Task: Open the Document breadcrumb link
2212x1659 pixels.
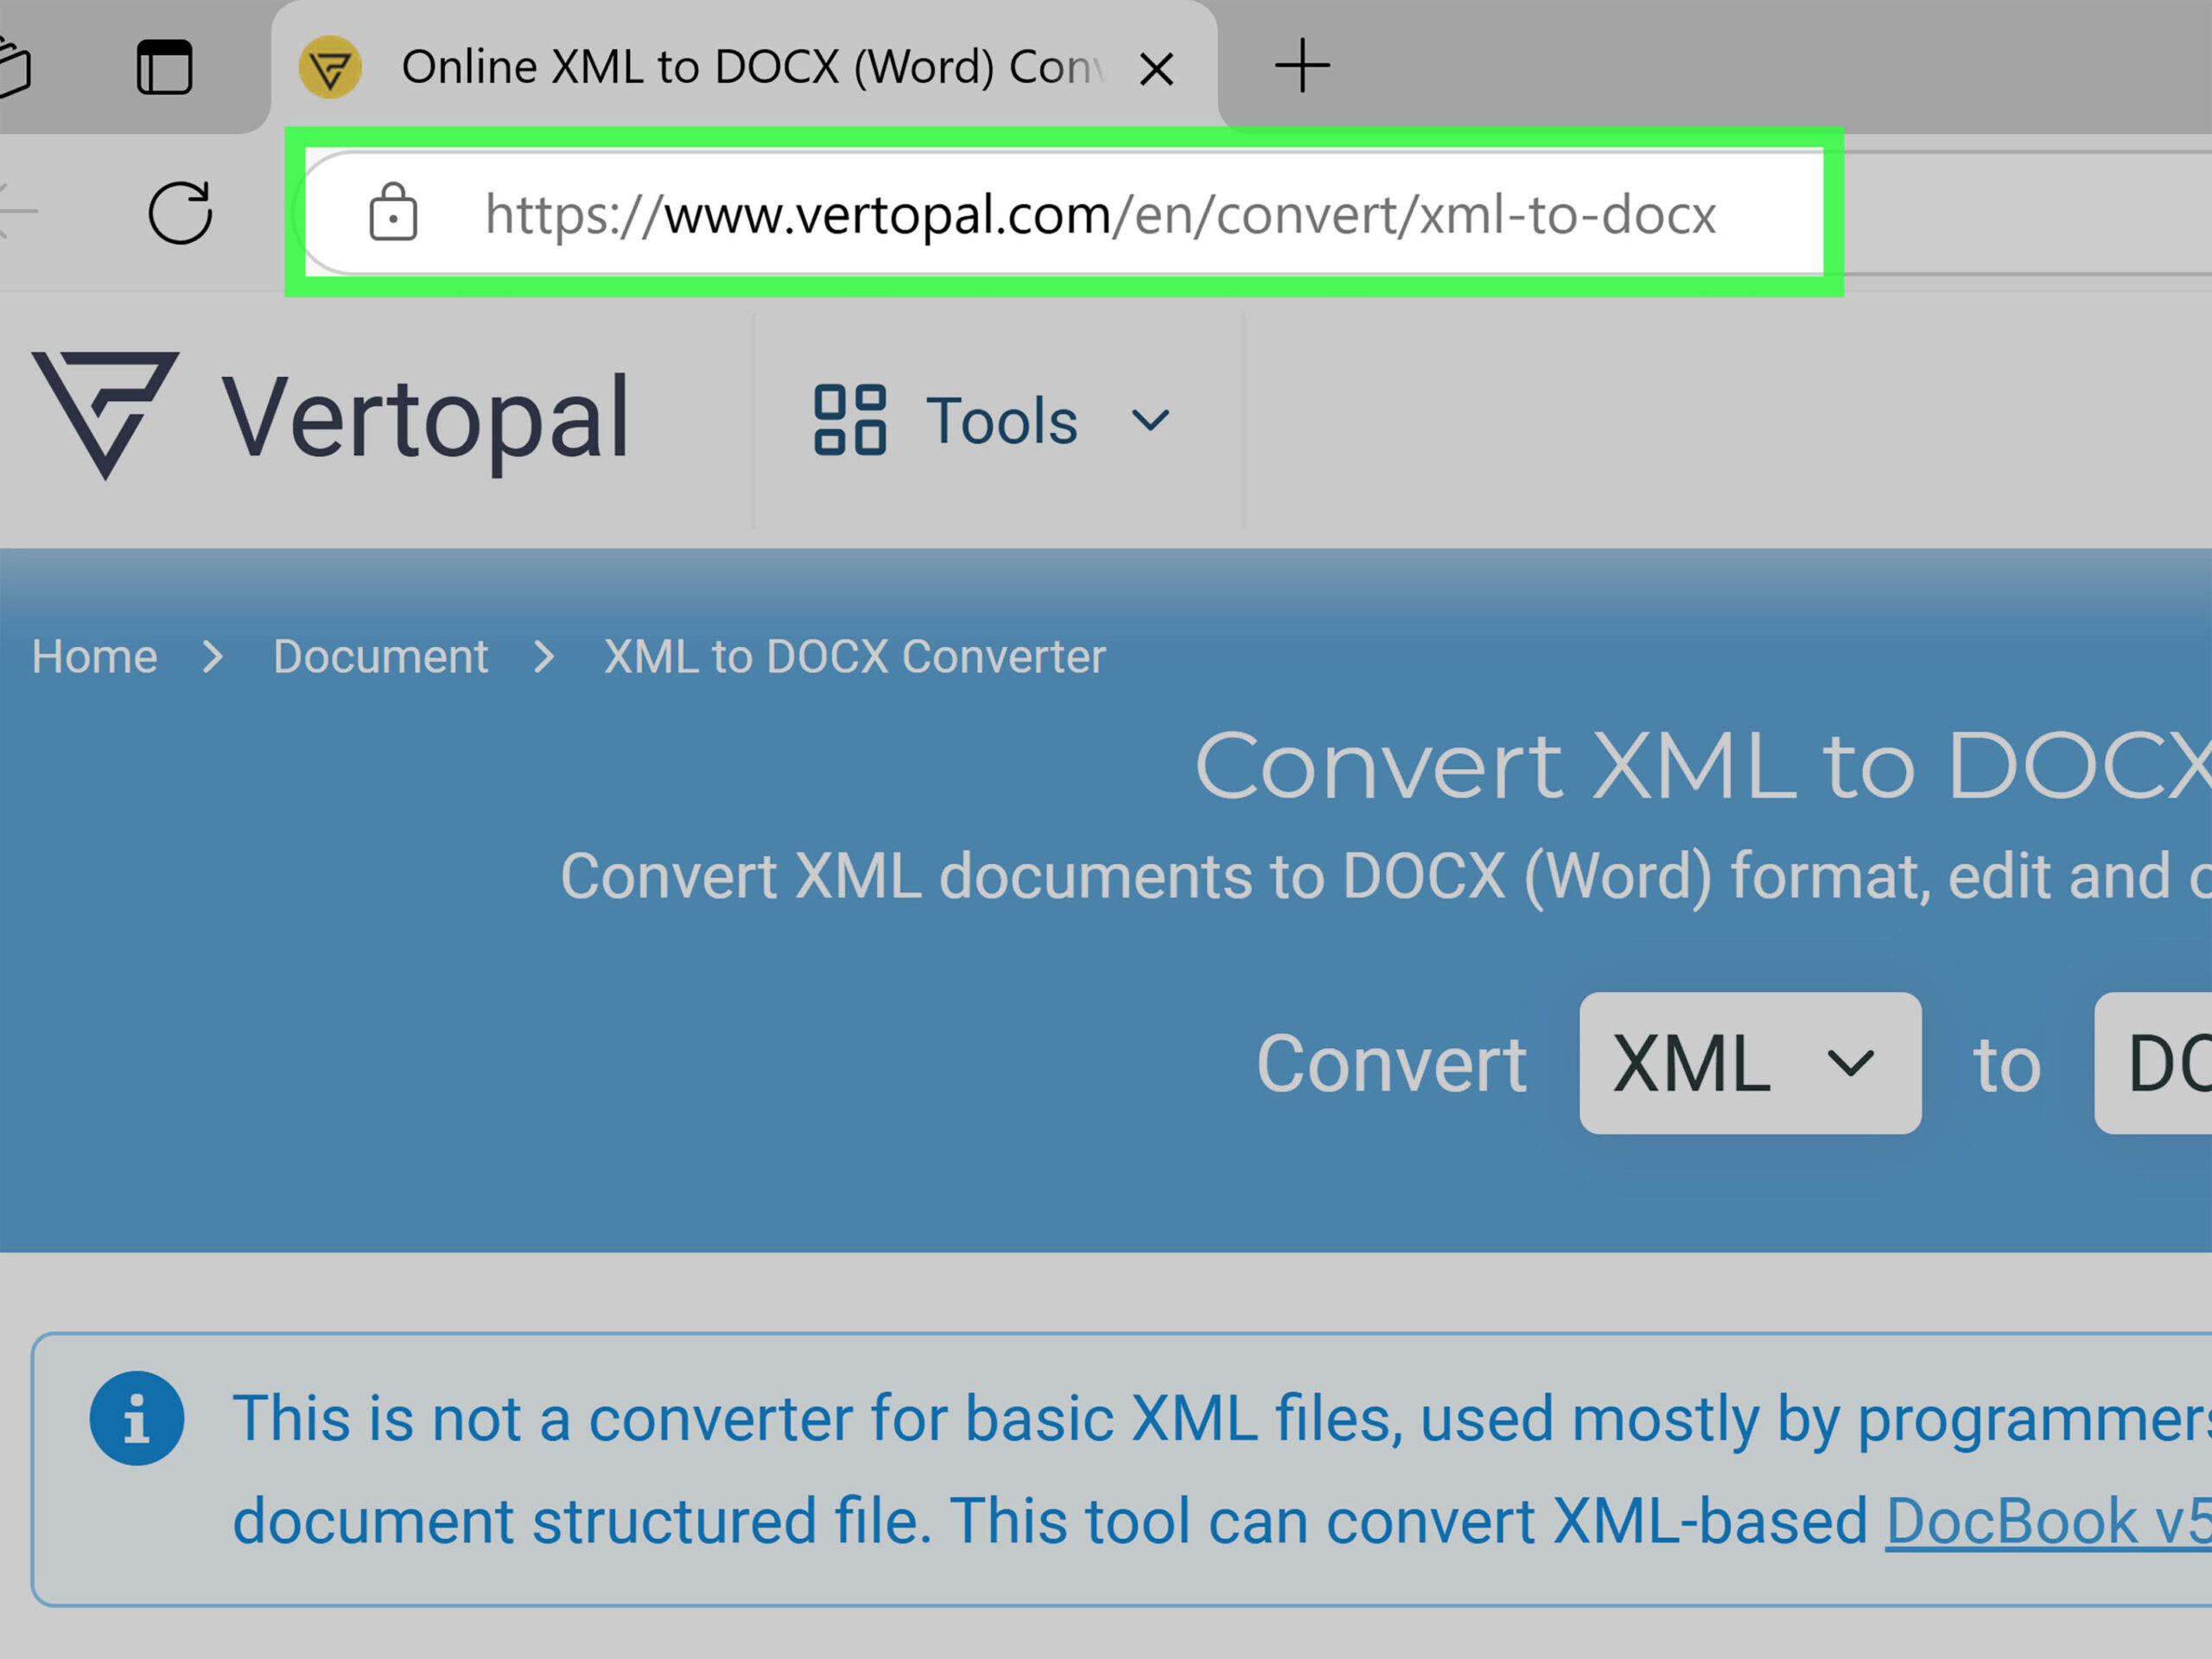Action: coord(380,657)
